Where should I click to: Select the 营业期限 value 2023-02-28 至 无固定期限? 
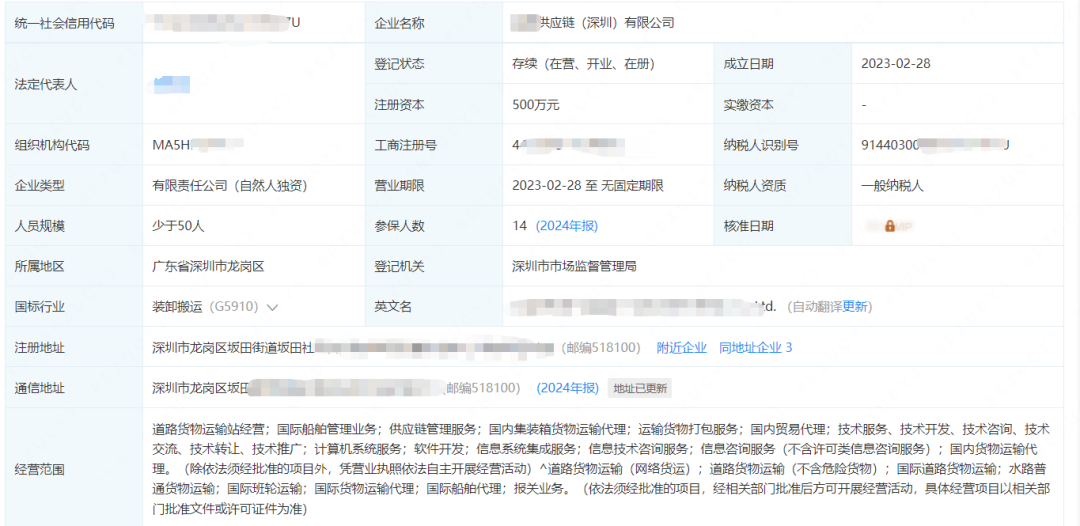(588, 185)
